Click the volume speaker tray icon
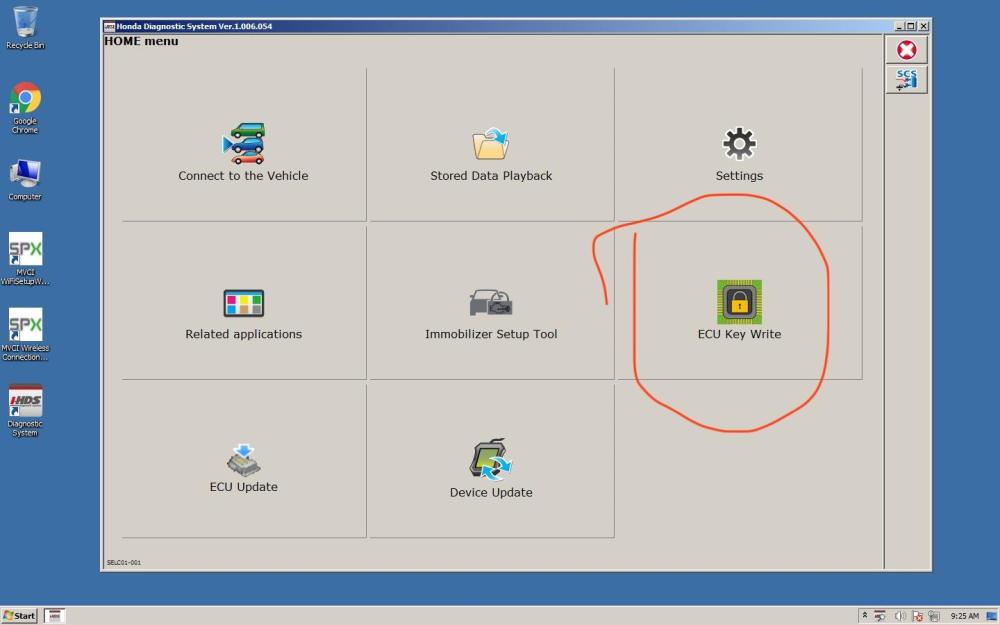Image resolution: width=1000 pixels, height=625 pixels. 900,616
